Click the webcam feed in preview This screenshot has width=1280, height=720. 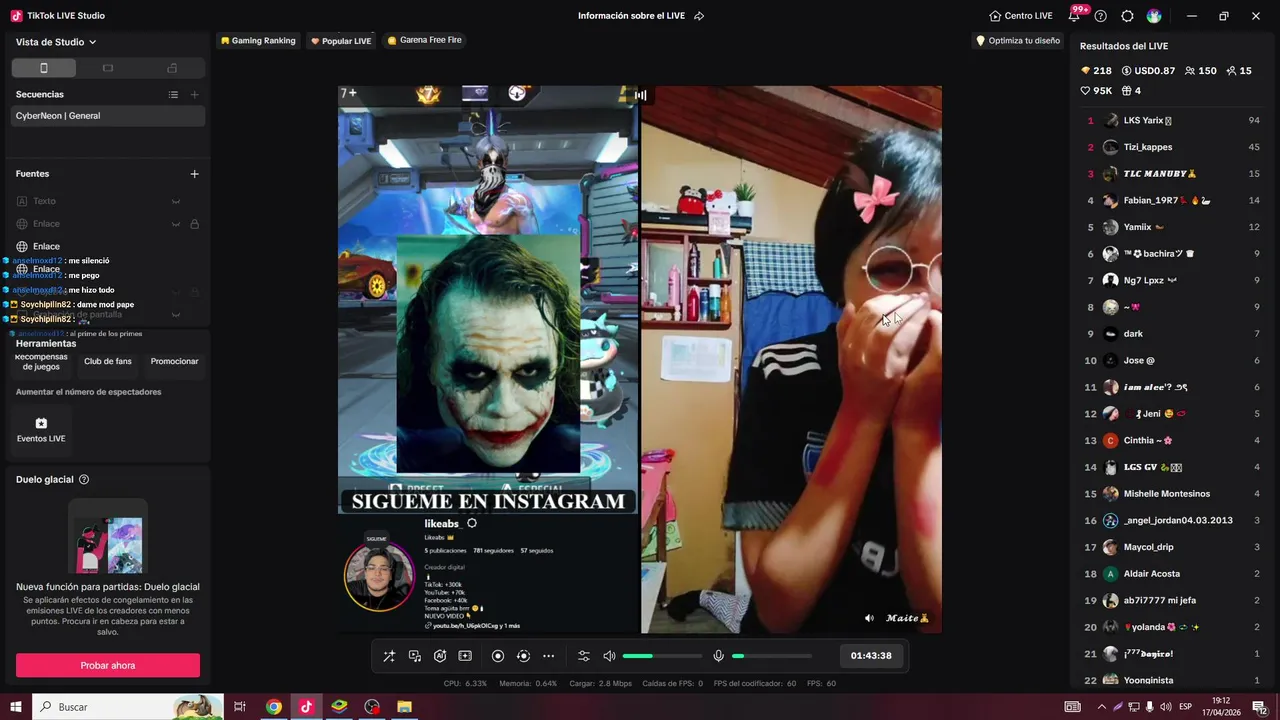pos(791,359)
